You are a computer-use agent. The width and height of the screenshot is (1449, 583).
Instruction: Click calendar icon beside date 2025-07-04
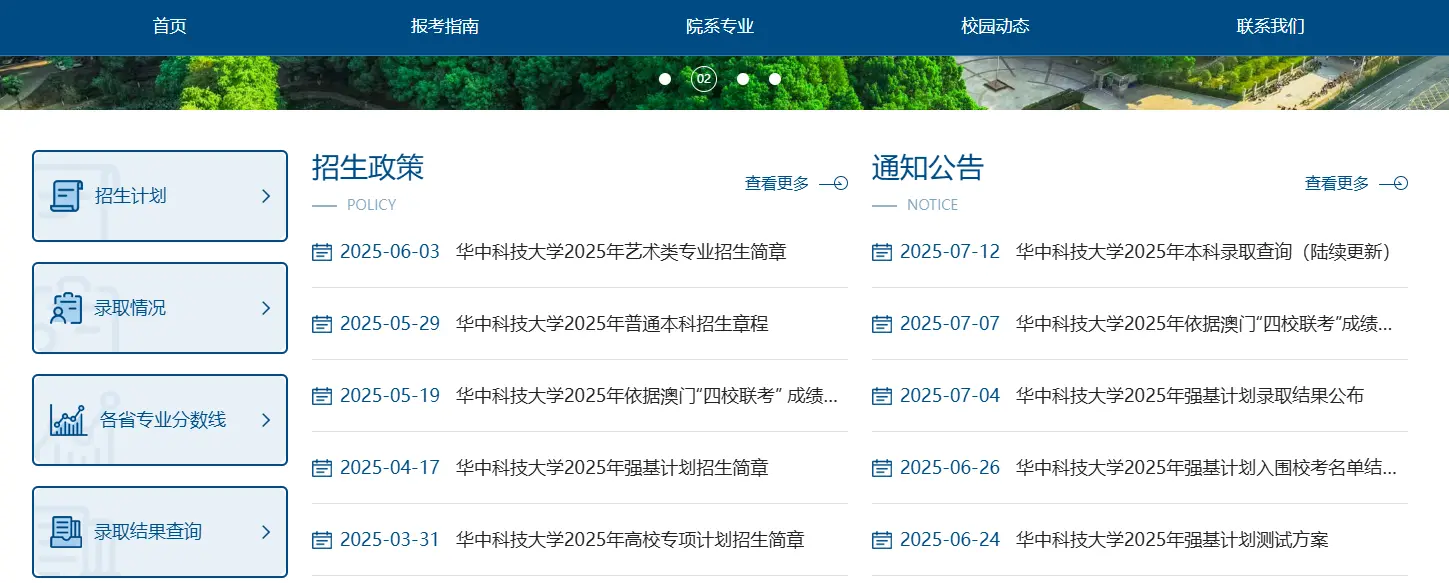click(881, 396)
